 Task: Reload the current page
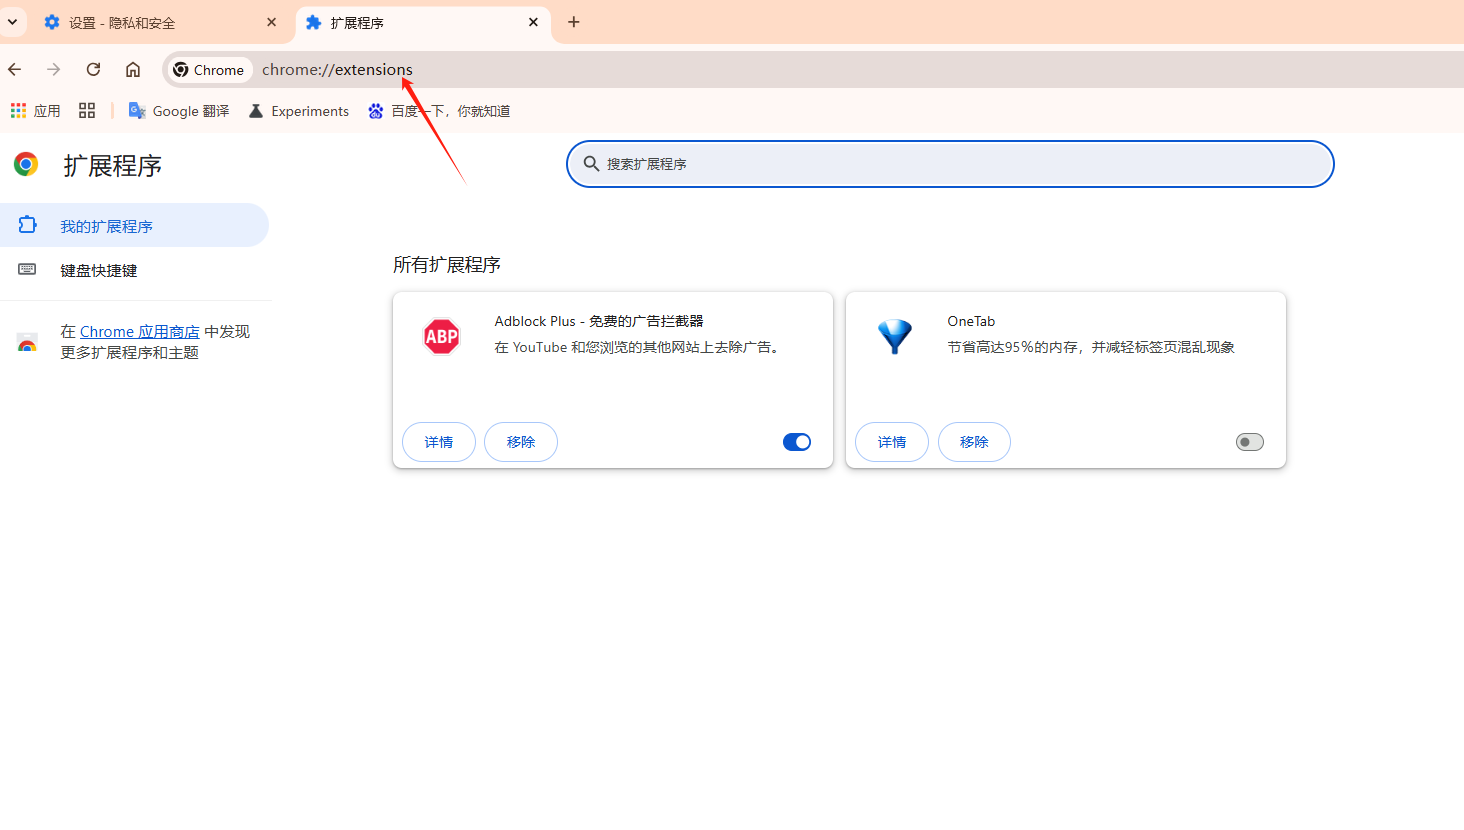tap(93, 69)
